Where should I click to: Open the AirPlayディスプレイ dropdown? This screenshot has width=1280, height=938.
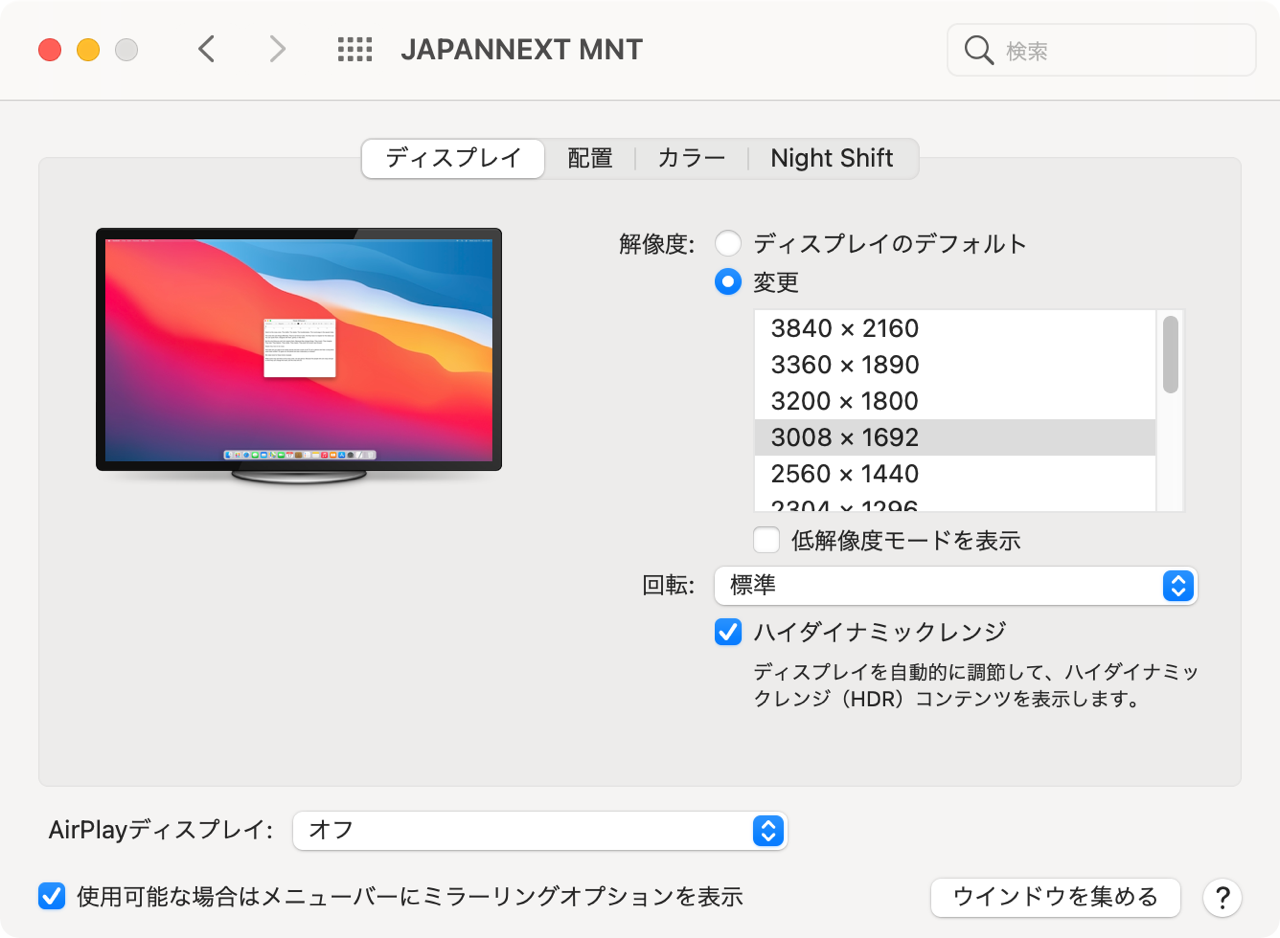pyautogui.click(x=540, y=830)
